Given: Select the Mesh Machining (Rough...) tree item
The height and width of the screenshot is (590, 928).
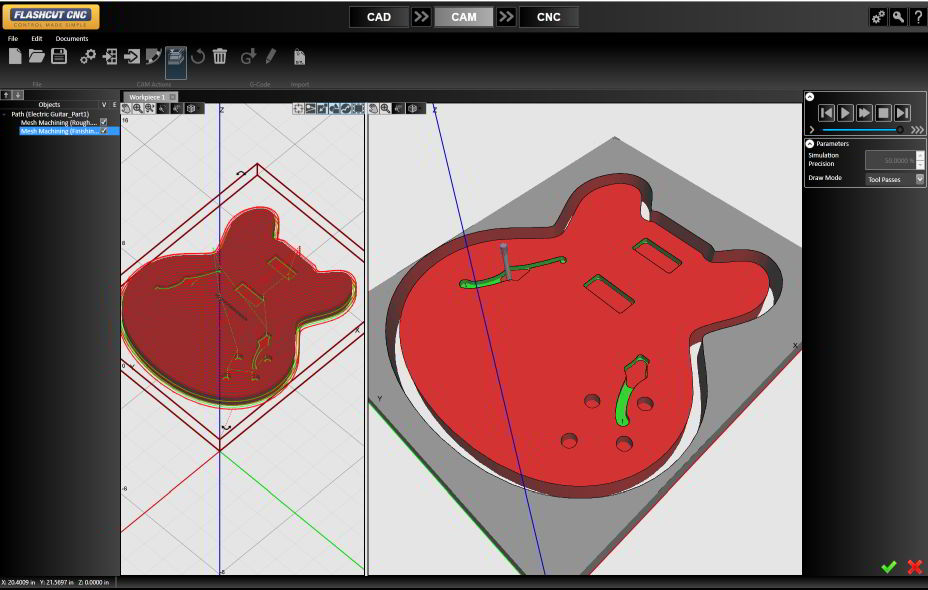Looking at the screenshot, I should pyautogui.click(x=59, y=122).
